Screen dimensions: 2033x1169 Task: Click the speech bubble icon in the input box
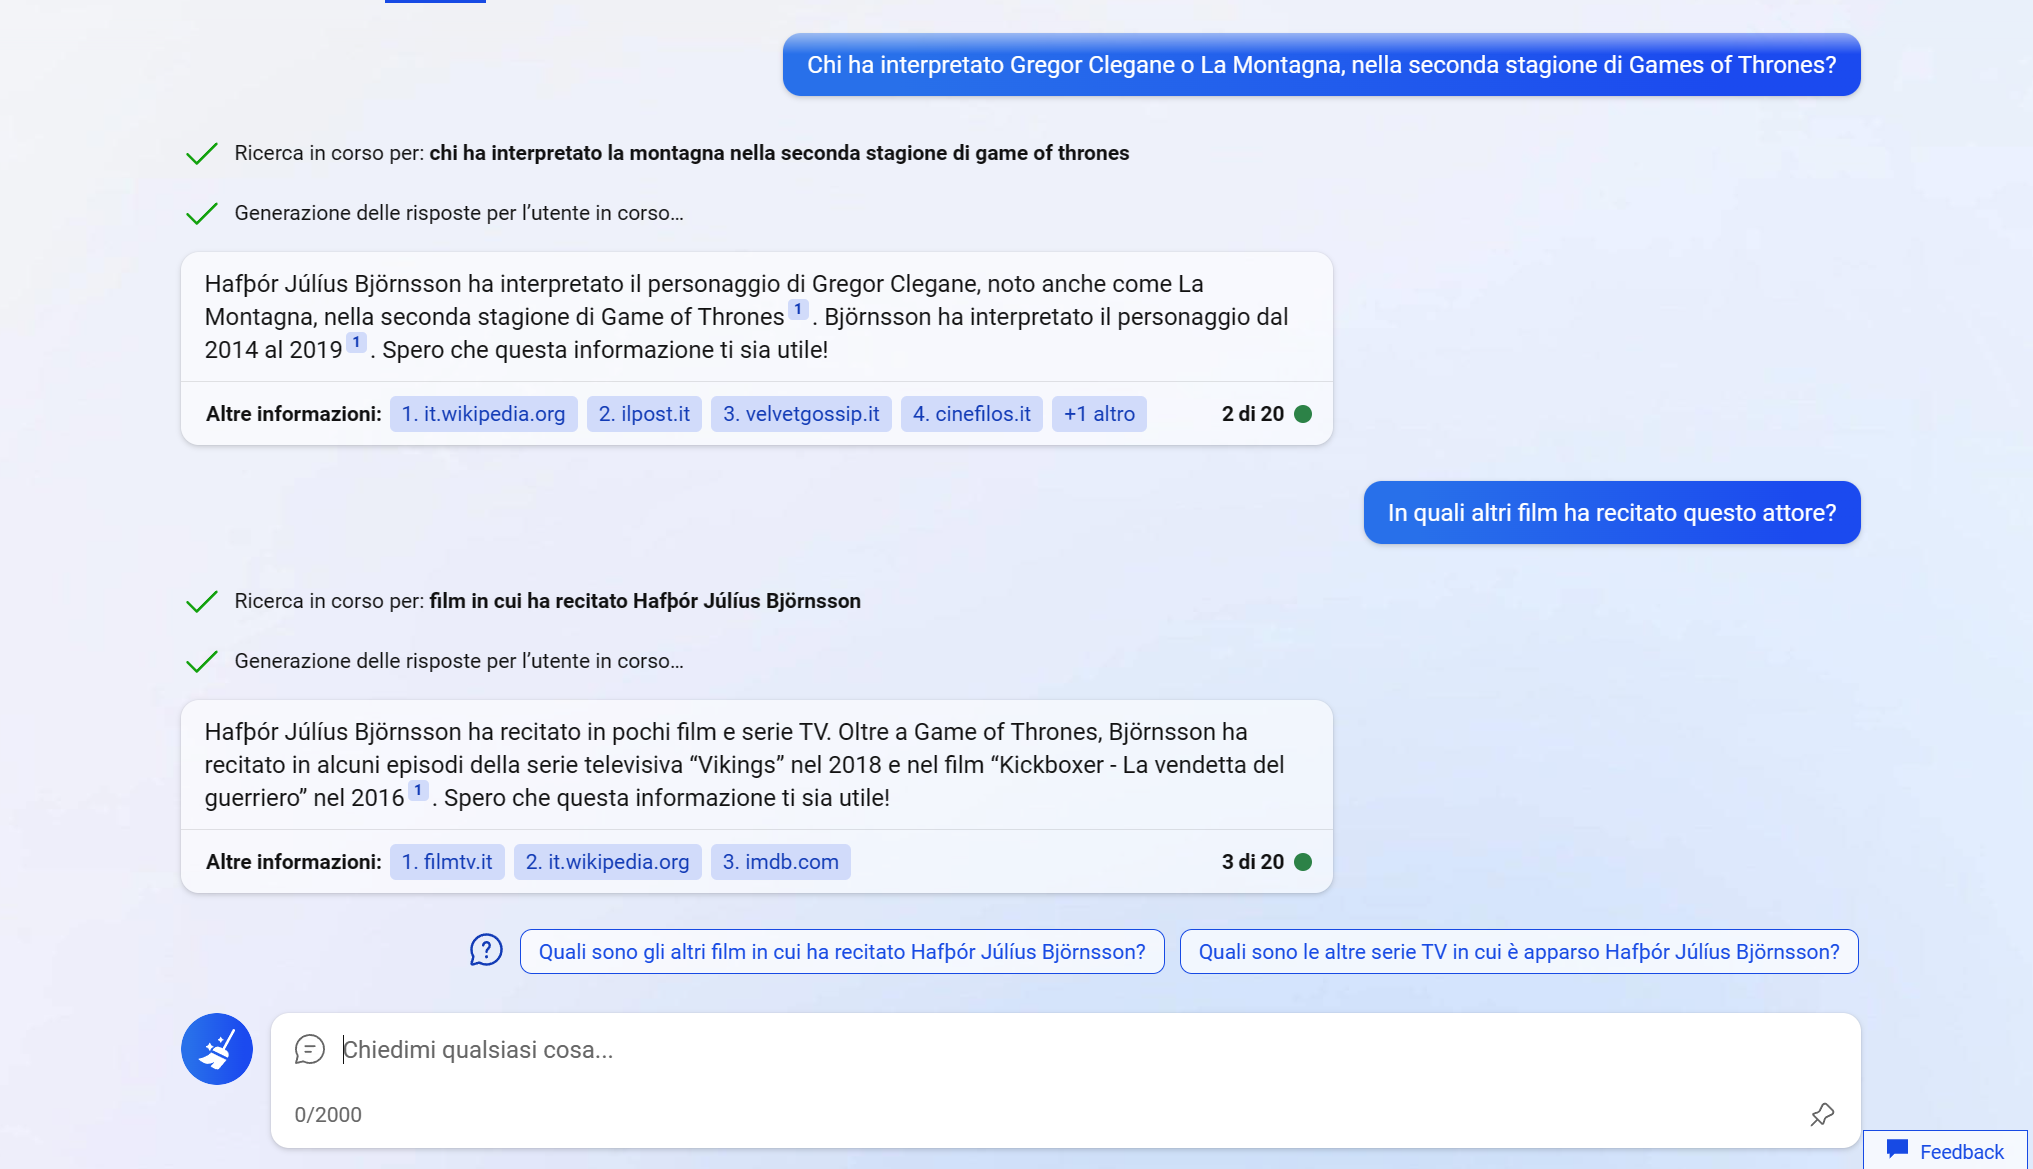click(309, 1050)
